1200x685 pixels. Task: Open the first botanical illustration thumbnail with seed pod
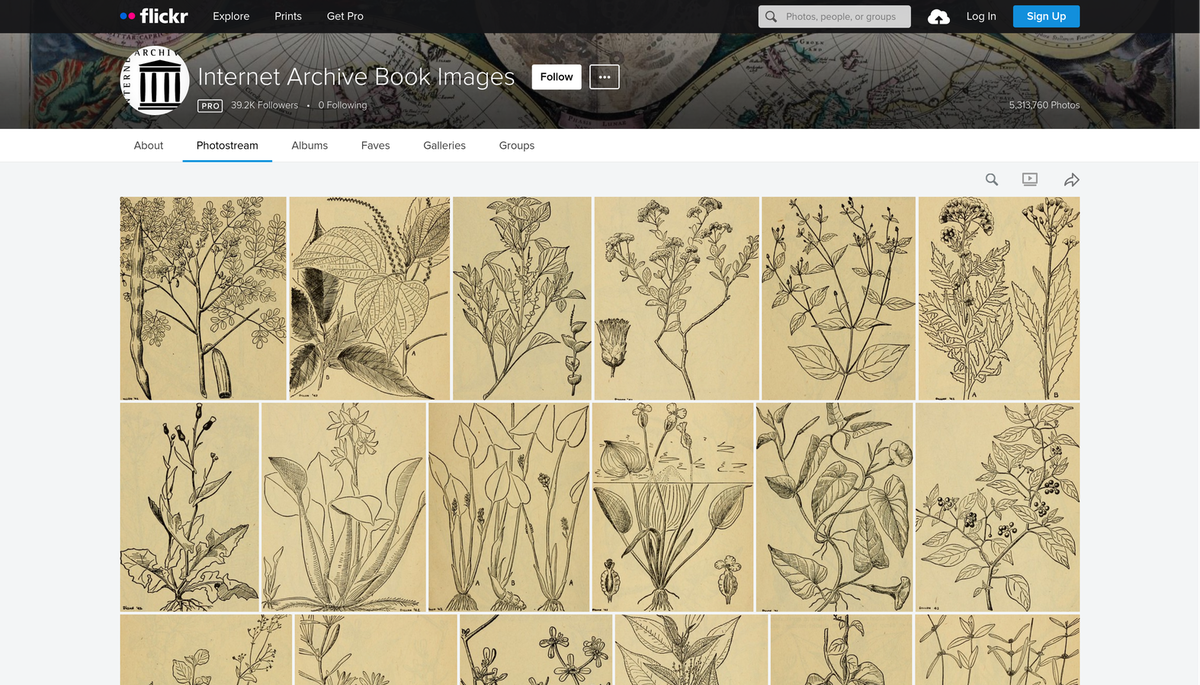pos(203,298)
